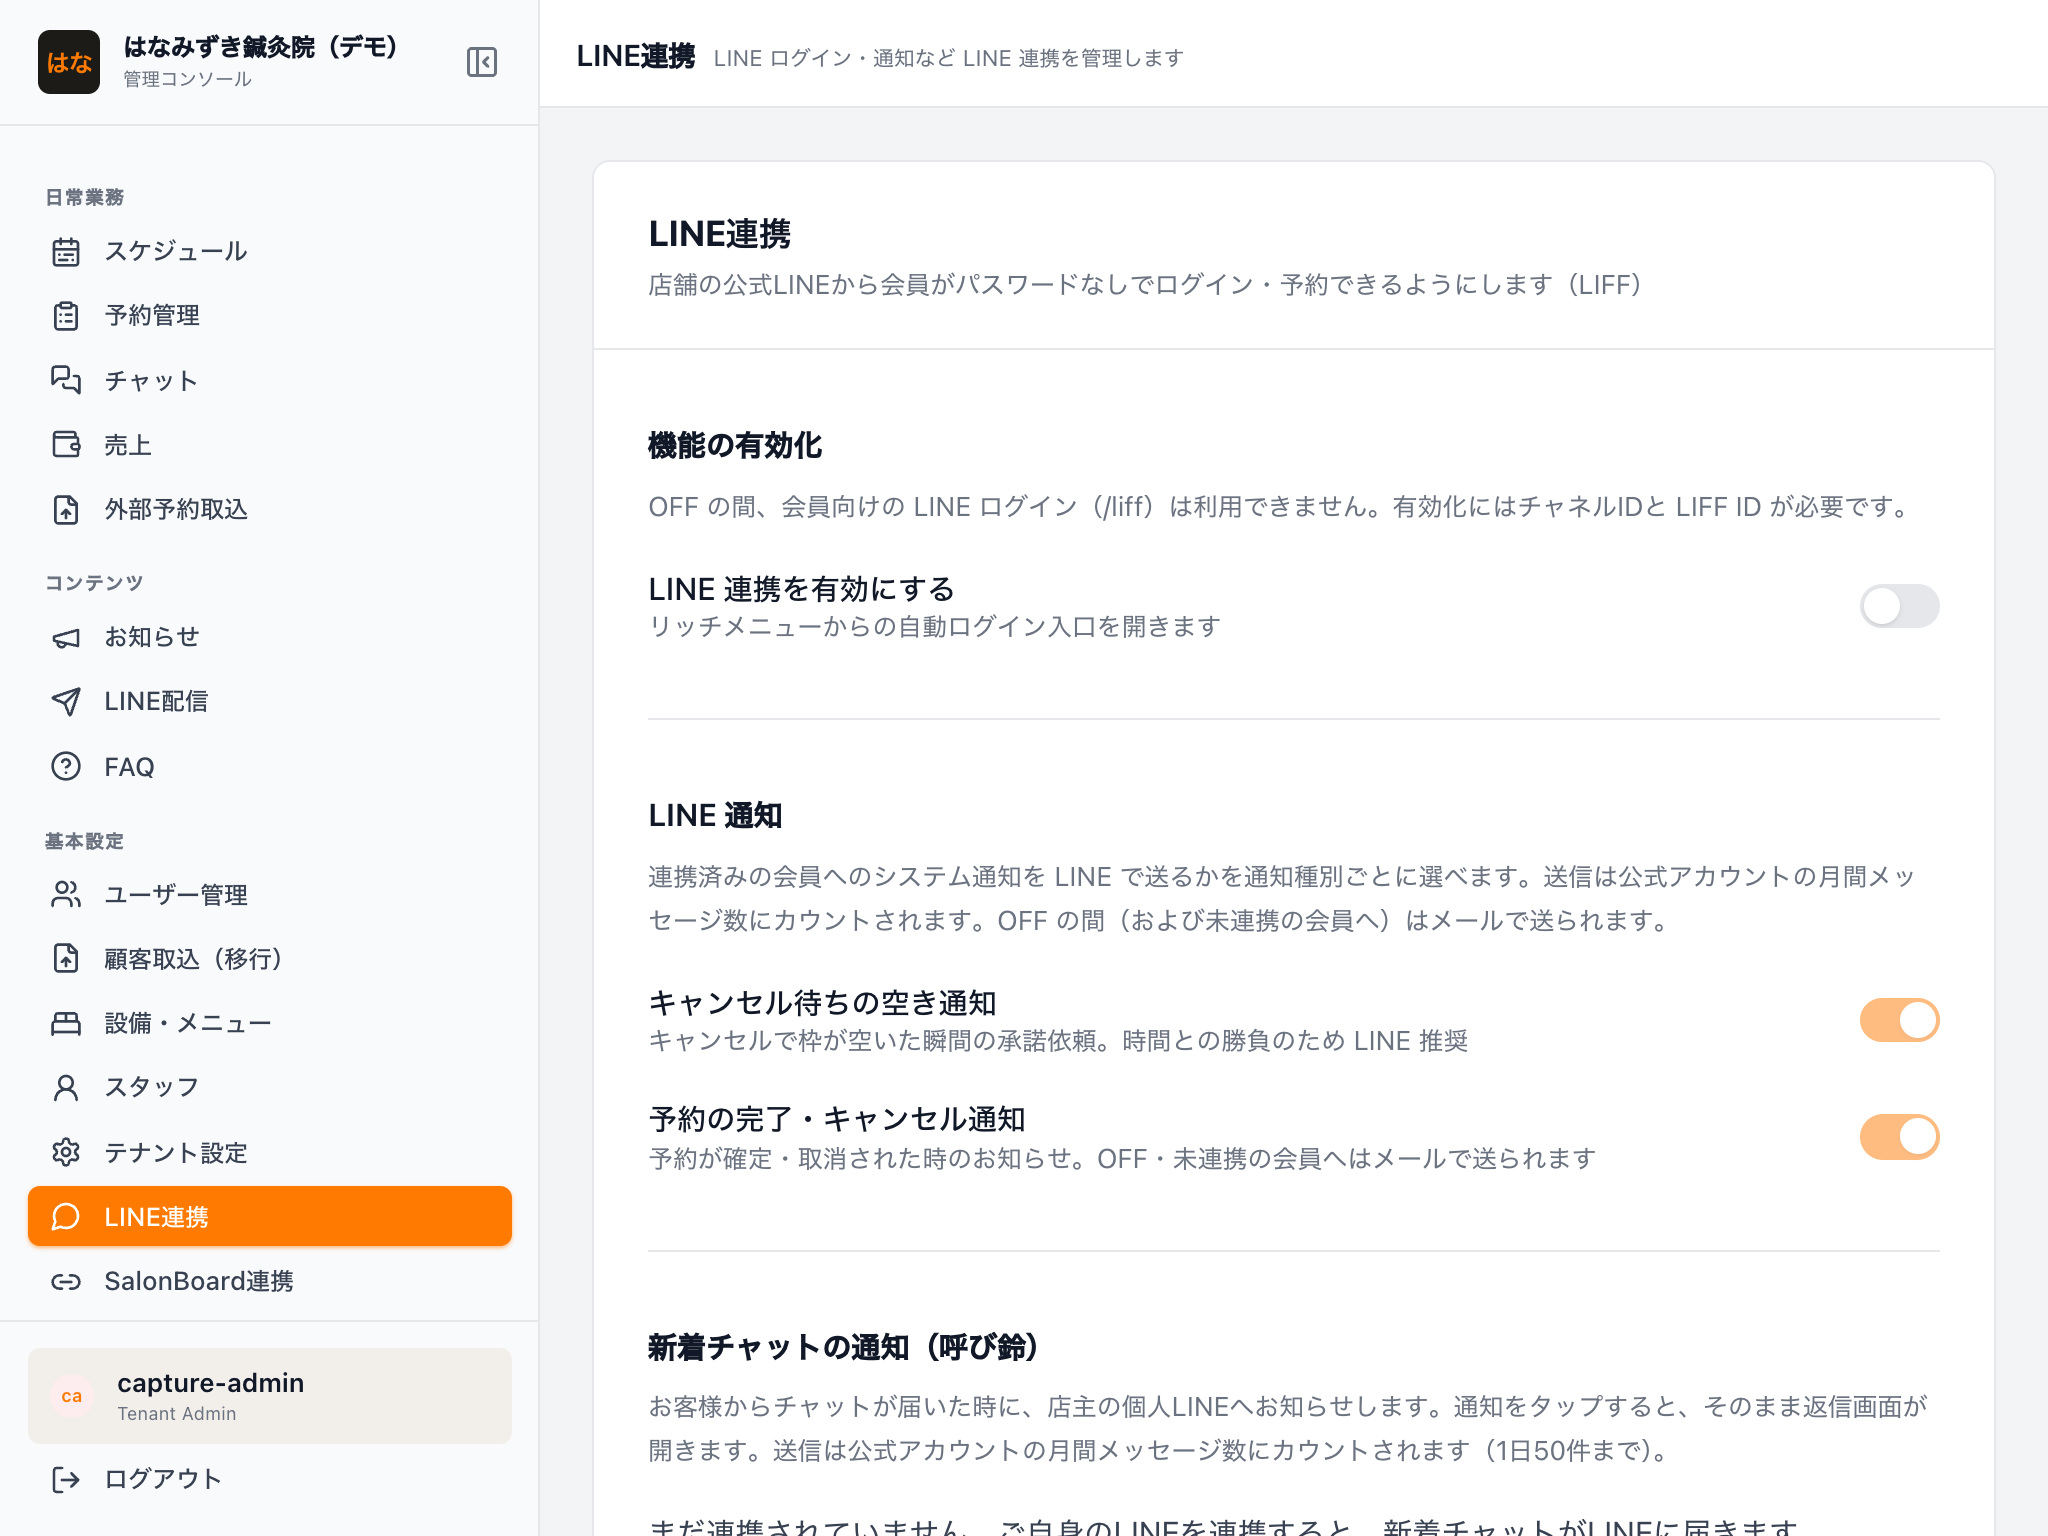Open the スタッフ menu item
The width and height of the screenshot is (2048, 1536).
pos(270,1087)
